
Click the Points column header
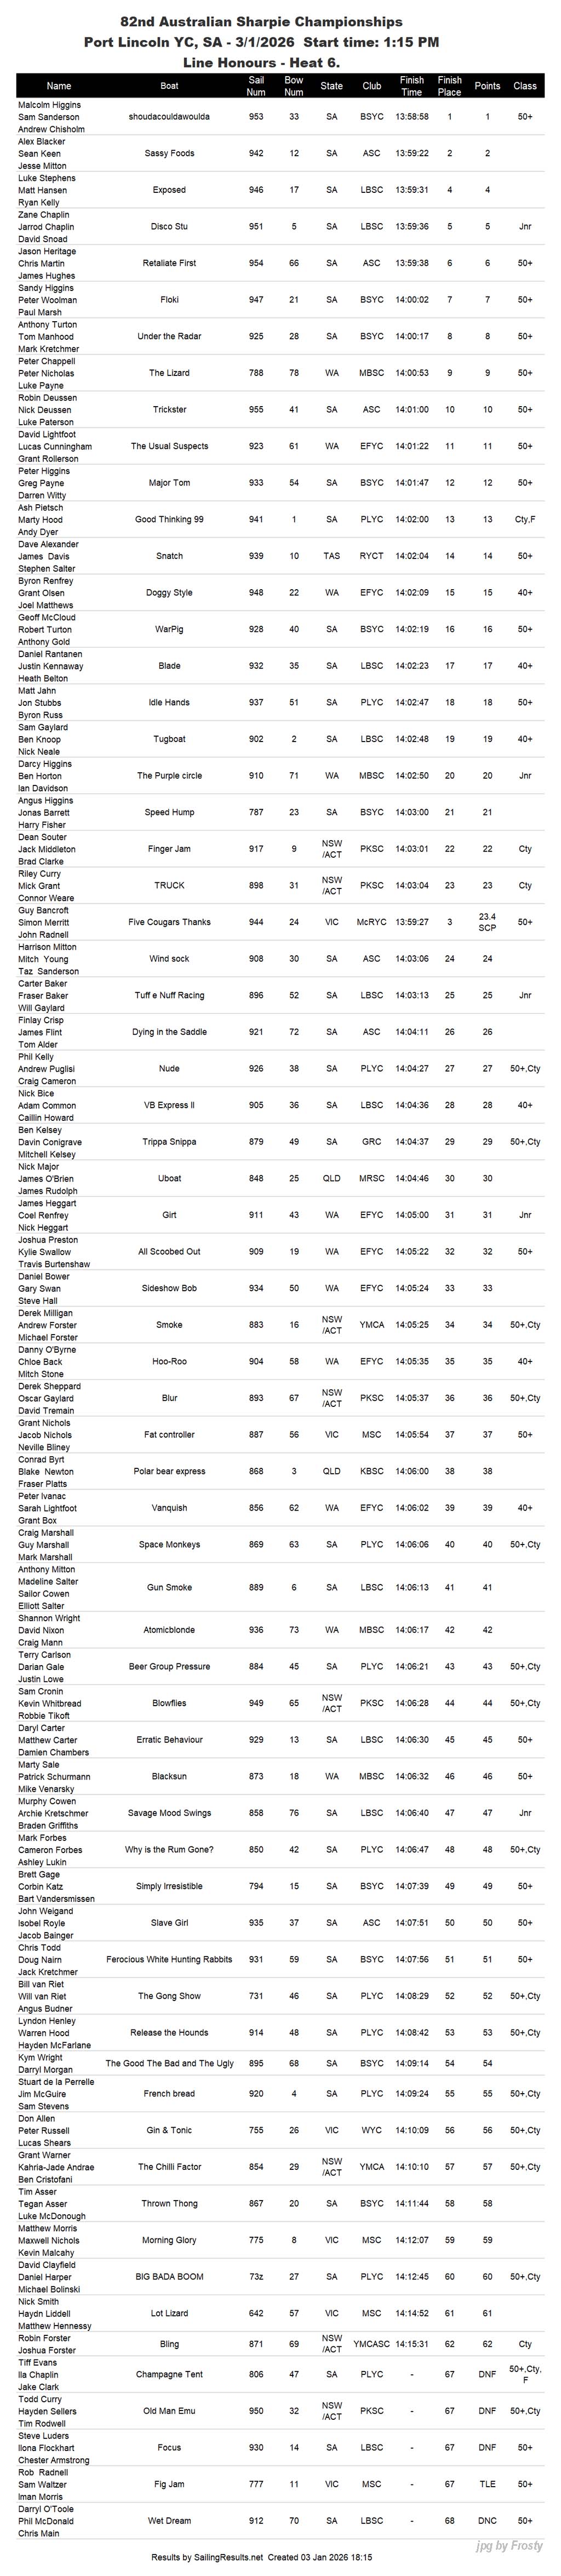[x=487, y=86]
